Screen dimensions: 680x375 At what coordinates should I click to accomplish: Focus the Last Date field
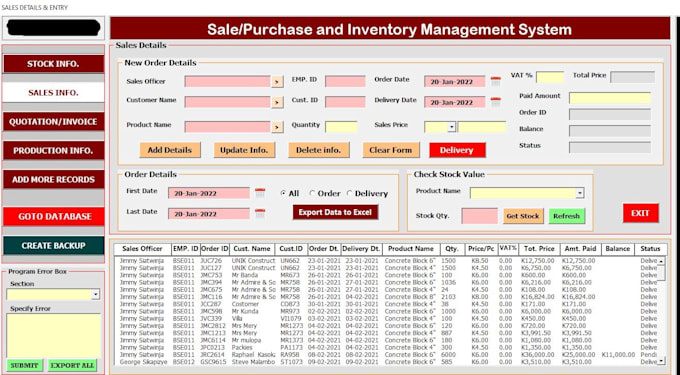tap(209, 214)
